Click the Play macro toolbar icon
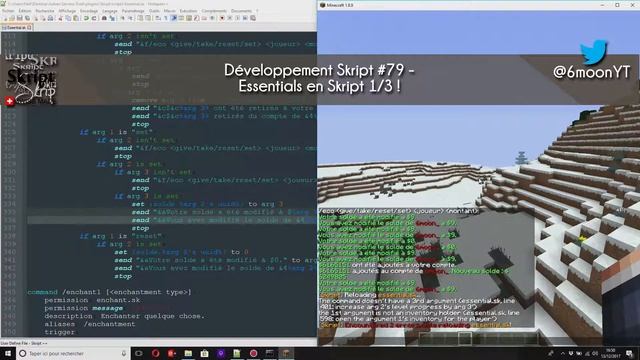The height and width of the screenshot is (360, 640). [x=237, y=18]
